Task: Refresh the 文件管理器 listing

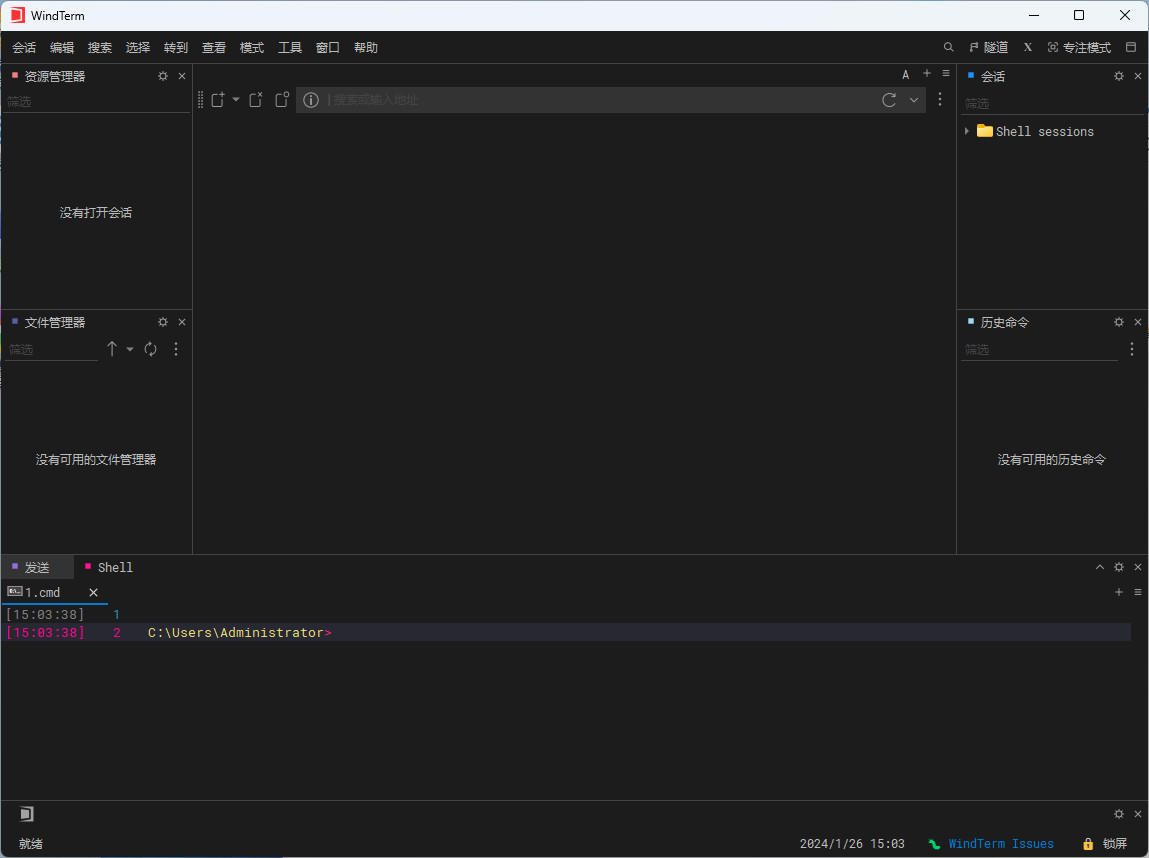Action: click(150, 350)
